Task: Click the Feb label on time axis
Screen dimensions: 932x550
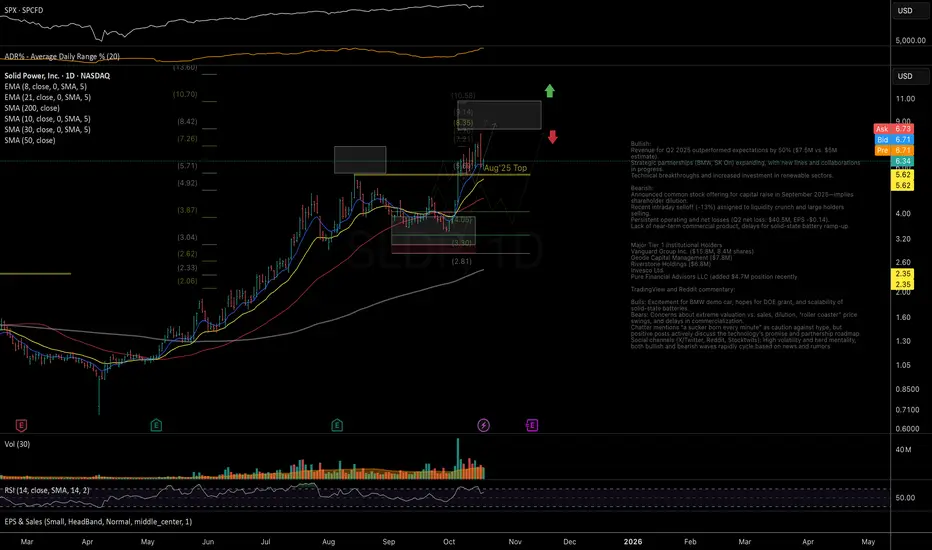Action: click(690, 542)
